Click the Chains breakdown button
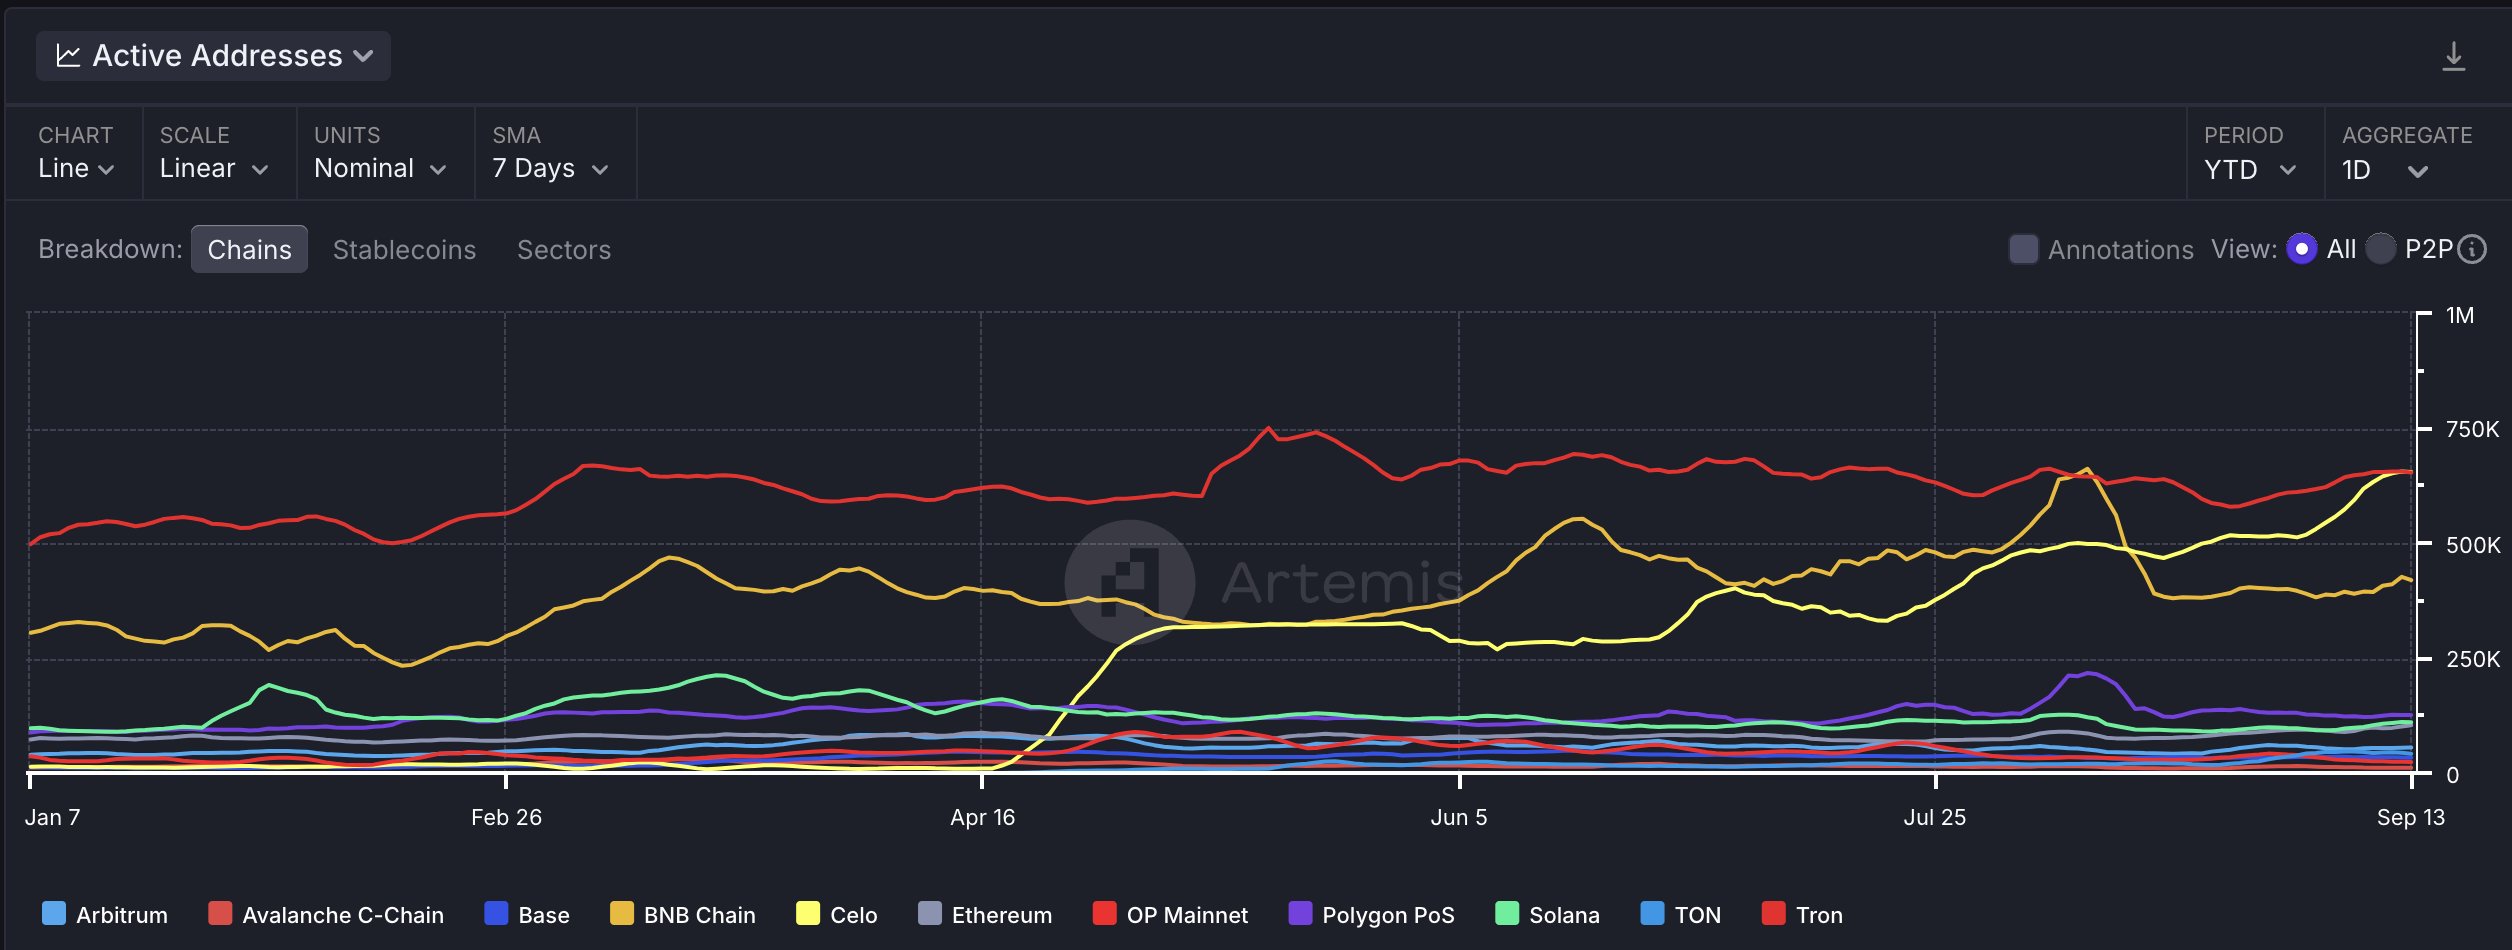Screen dimensions: 2512x950 249,249
